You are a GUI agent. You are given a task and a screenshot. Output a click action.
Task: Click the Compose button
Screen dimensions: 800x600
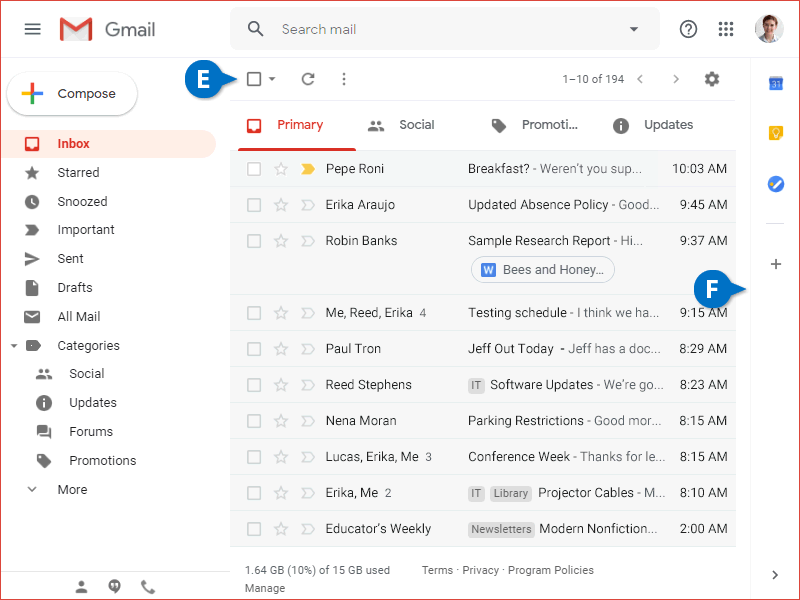72,94
